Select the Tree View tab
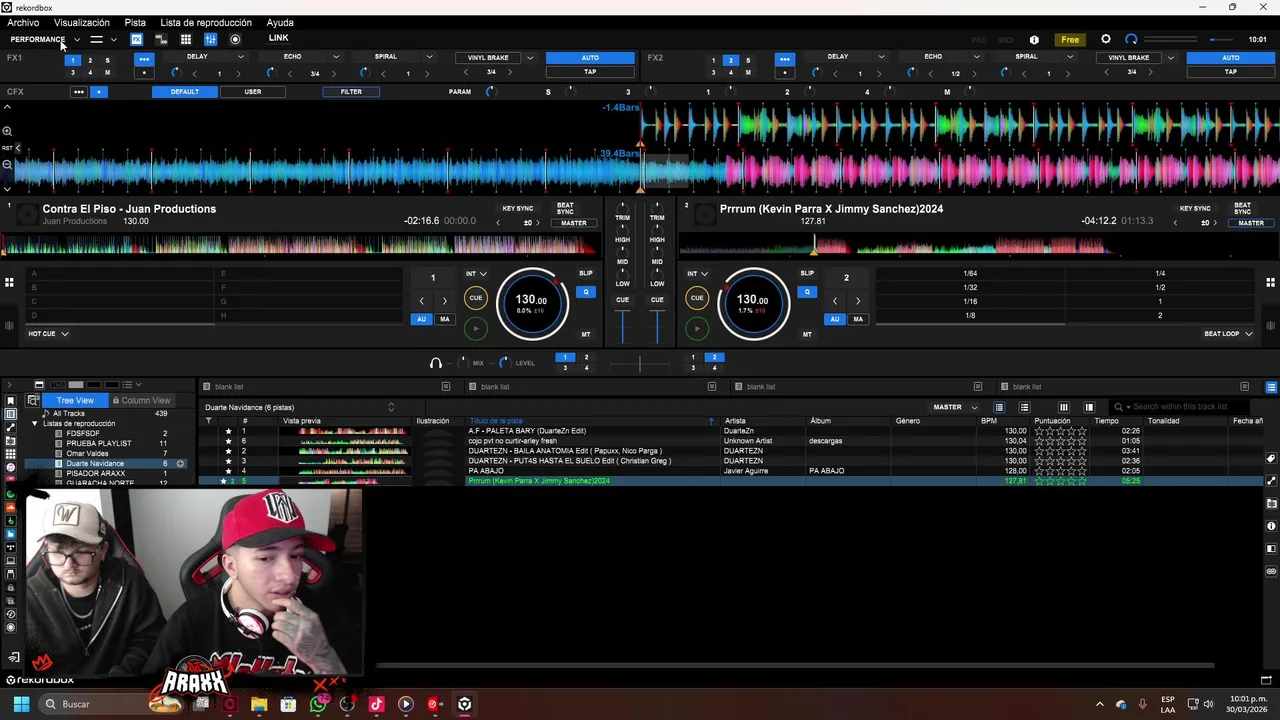The image size is (1280, 720). tap(75, 400)
